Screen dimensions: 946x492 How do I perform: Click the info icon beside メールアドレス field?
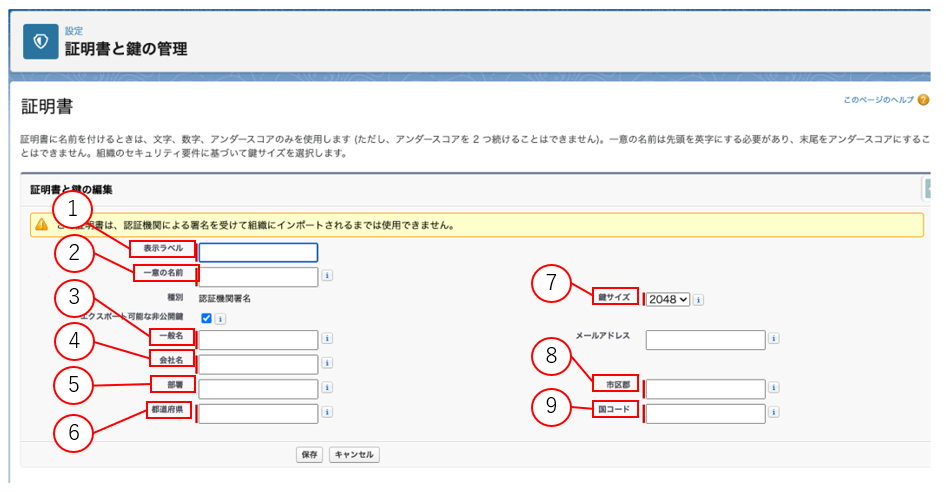[774, 340]
